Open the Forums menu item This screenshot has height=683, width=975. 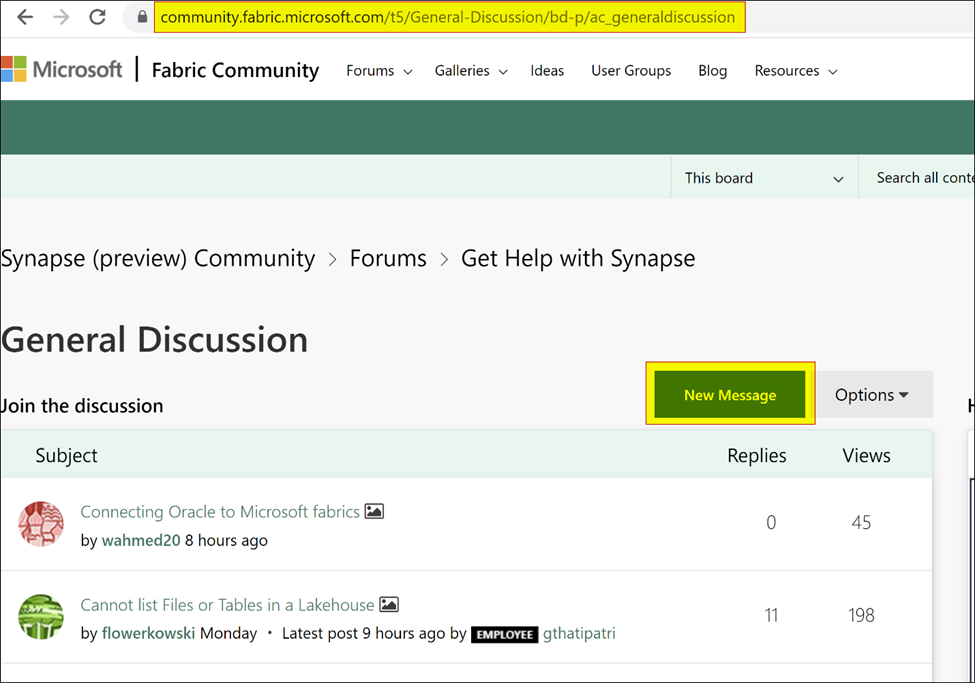click(x=371, y=71)
